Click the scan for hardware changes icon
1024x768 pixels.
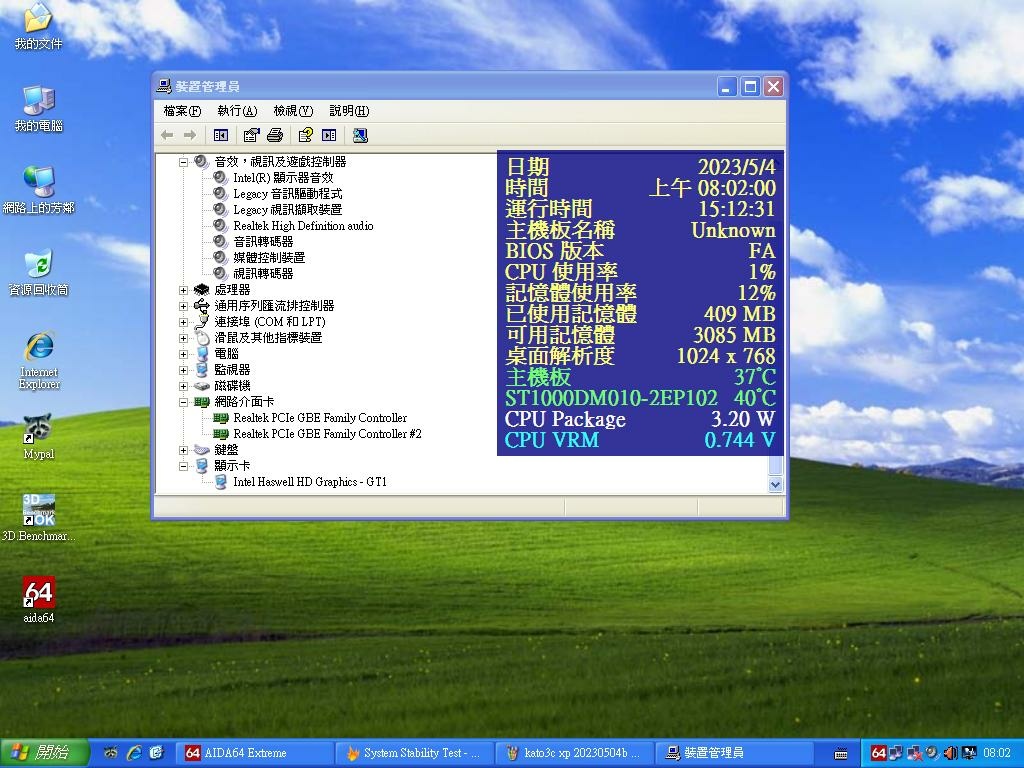(360, 135)
